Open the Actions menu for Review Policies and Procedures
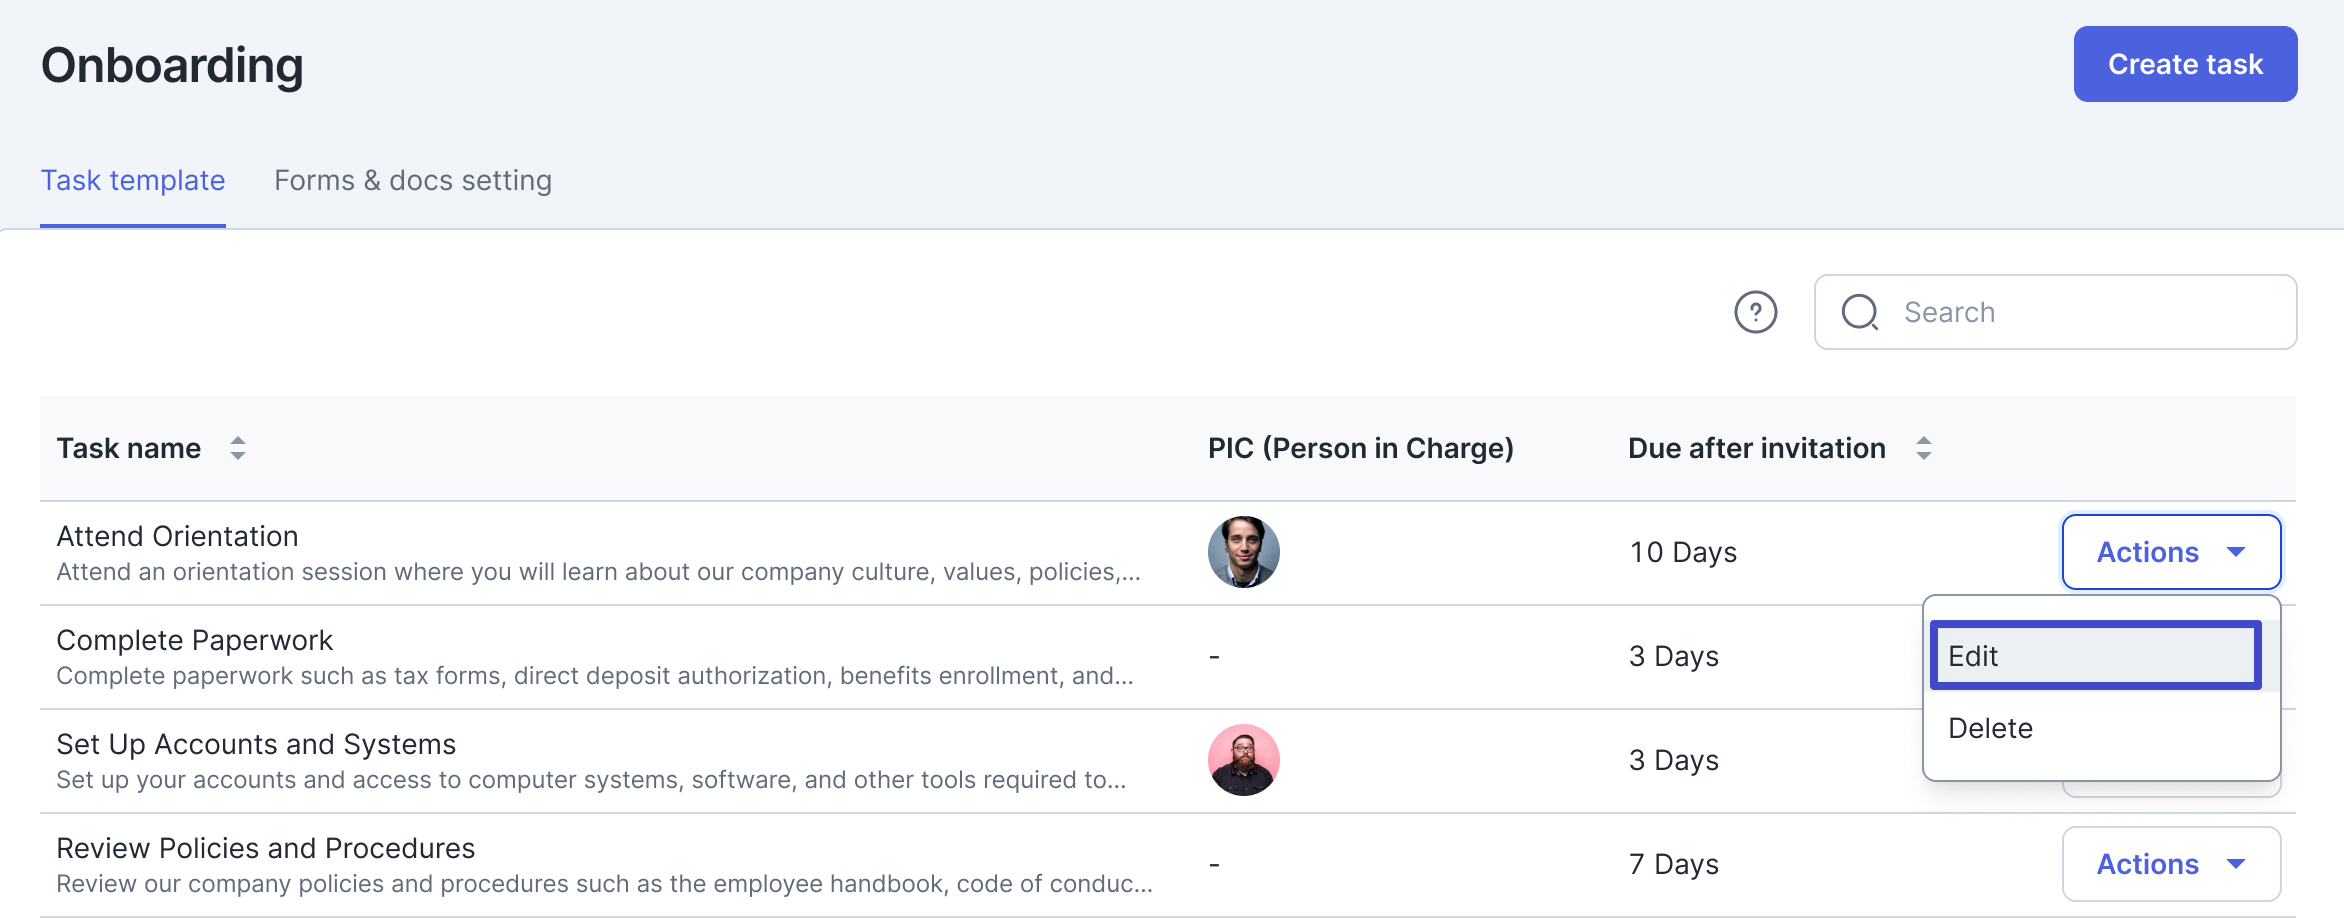 2170,863
